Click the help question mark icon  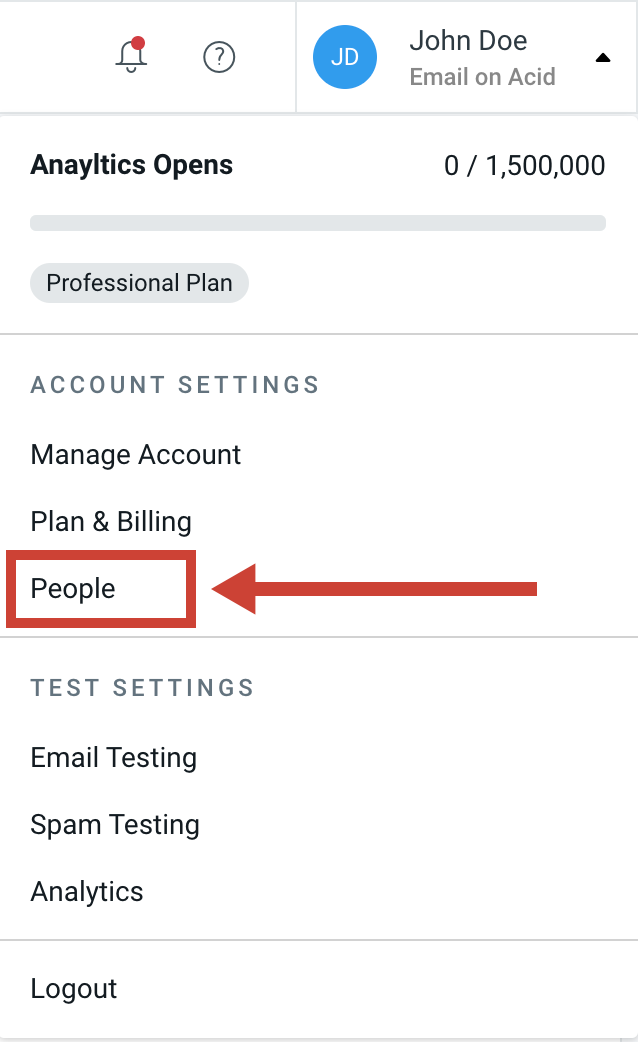coord(219,57)
